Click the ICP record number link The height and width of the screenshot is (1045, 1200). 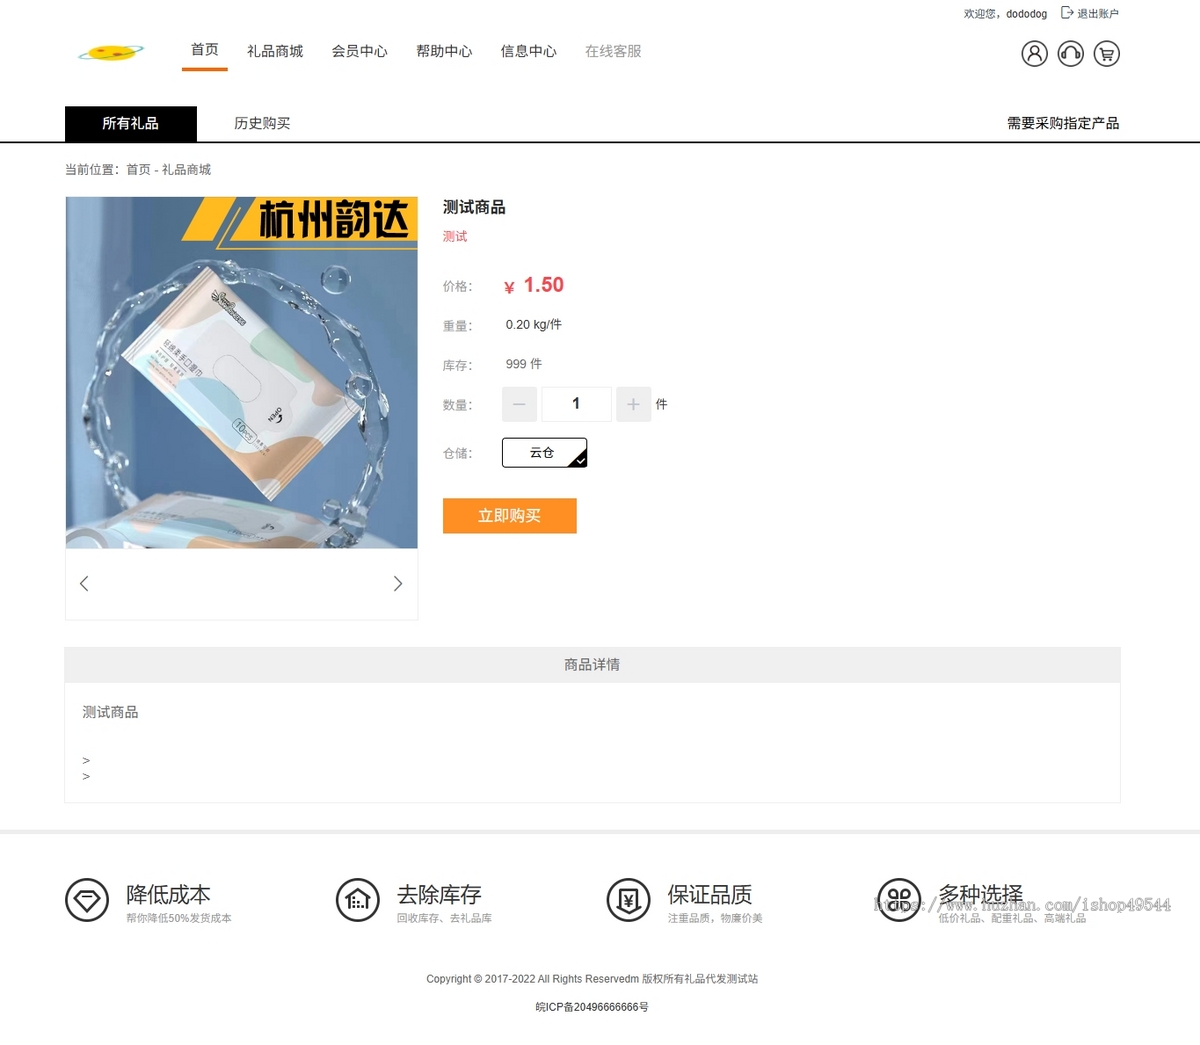pos(592,1007)
